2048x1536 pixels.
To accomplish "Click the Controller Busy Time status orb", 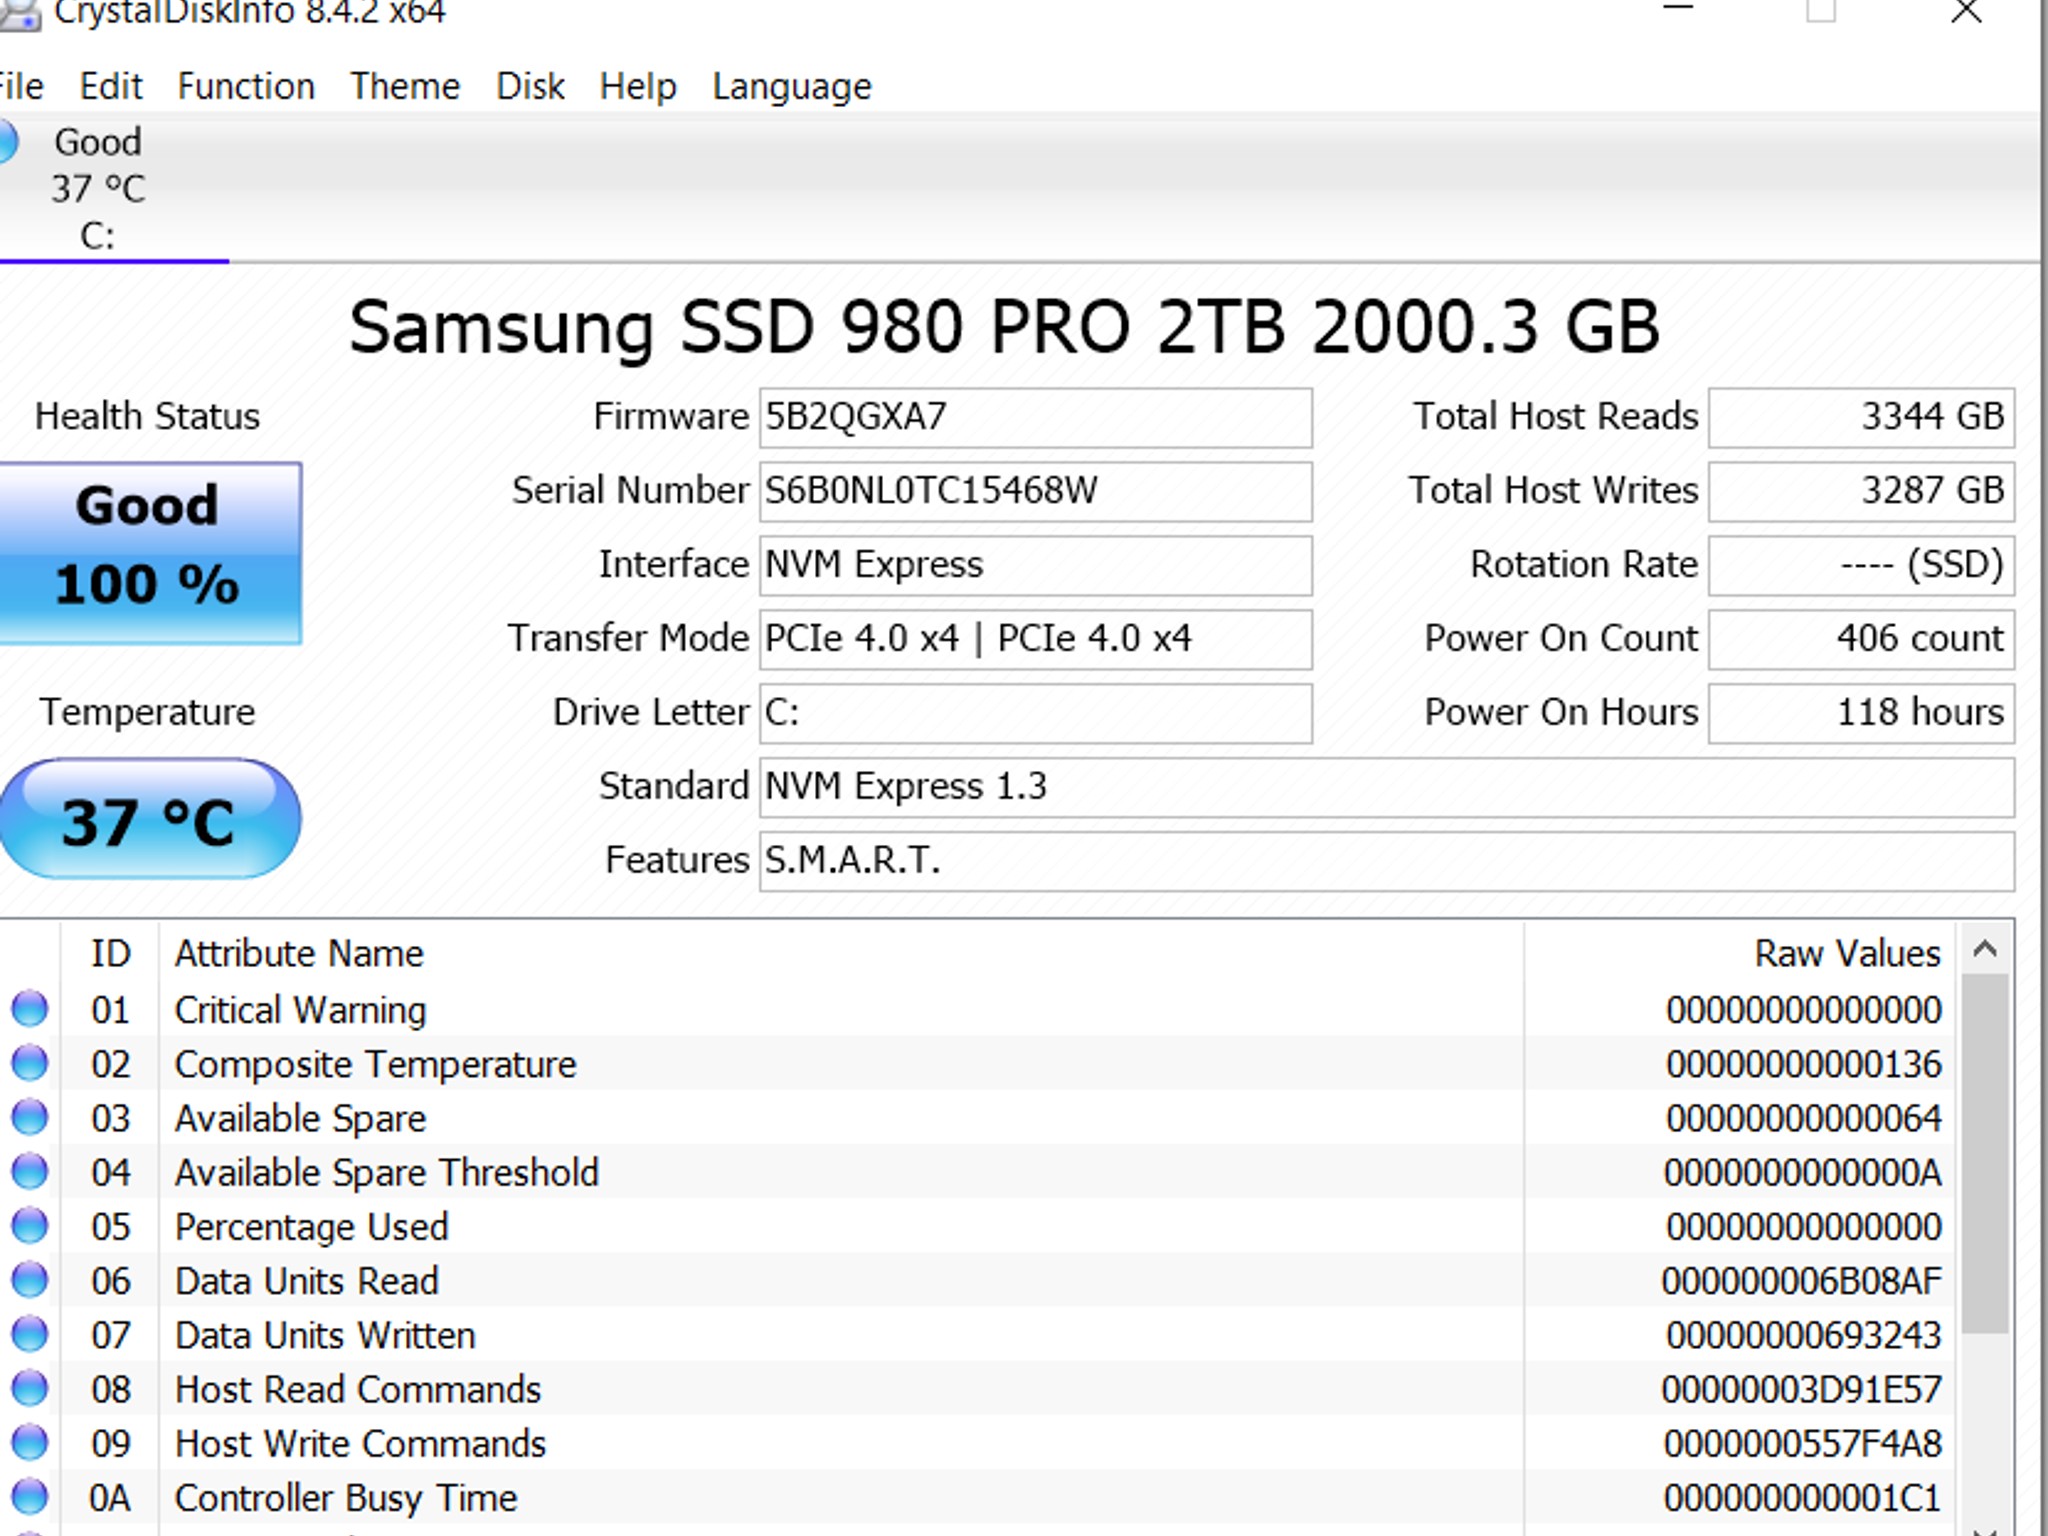I will pyautogui.click(x=29, y=1497).
